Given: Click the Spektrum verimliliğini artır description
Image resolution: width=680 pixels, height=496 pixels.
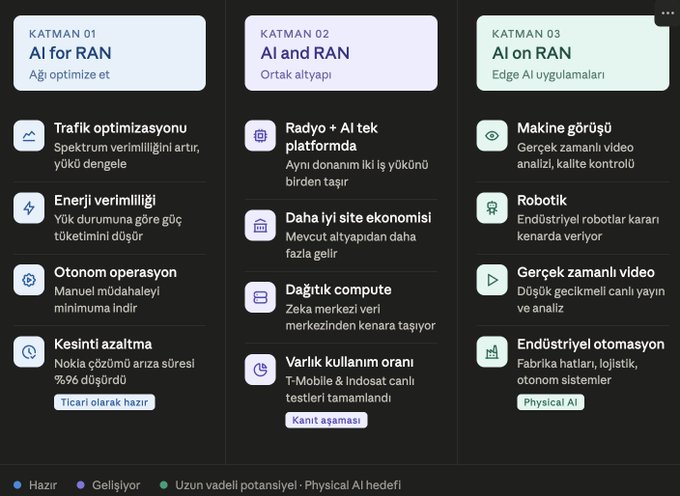Looking at the screenshot, I should (x=127, y=156).
